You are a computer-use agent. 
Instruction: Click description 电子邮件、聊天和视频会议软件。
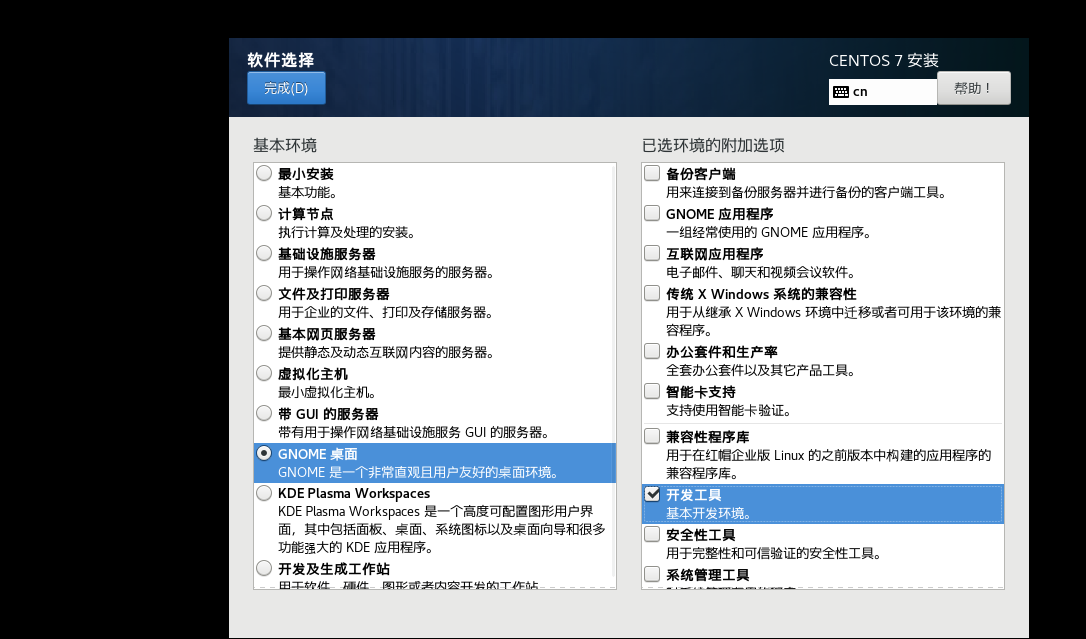pyautogui.click(x=760, y=273)
